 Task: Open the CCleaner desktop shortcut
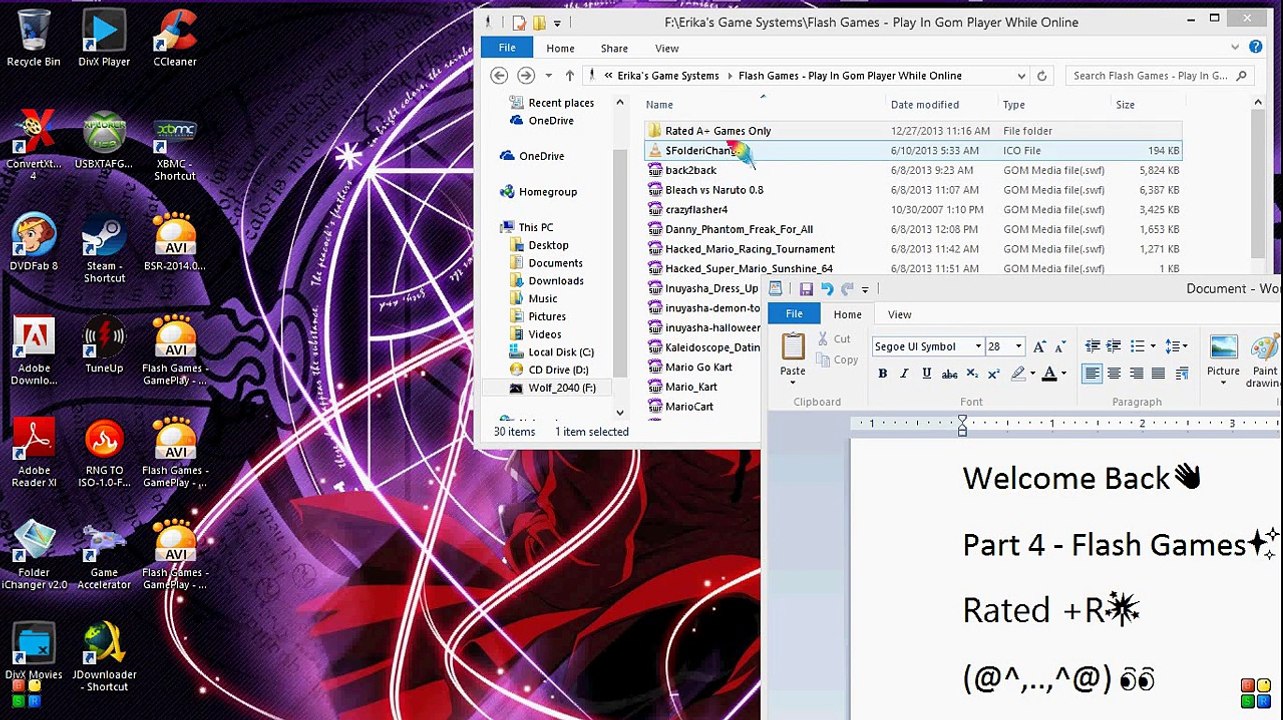(175, 37)
